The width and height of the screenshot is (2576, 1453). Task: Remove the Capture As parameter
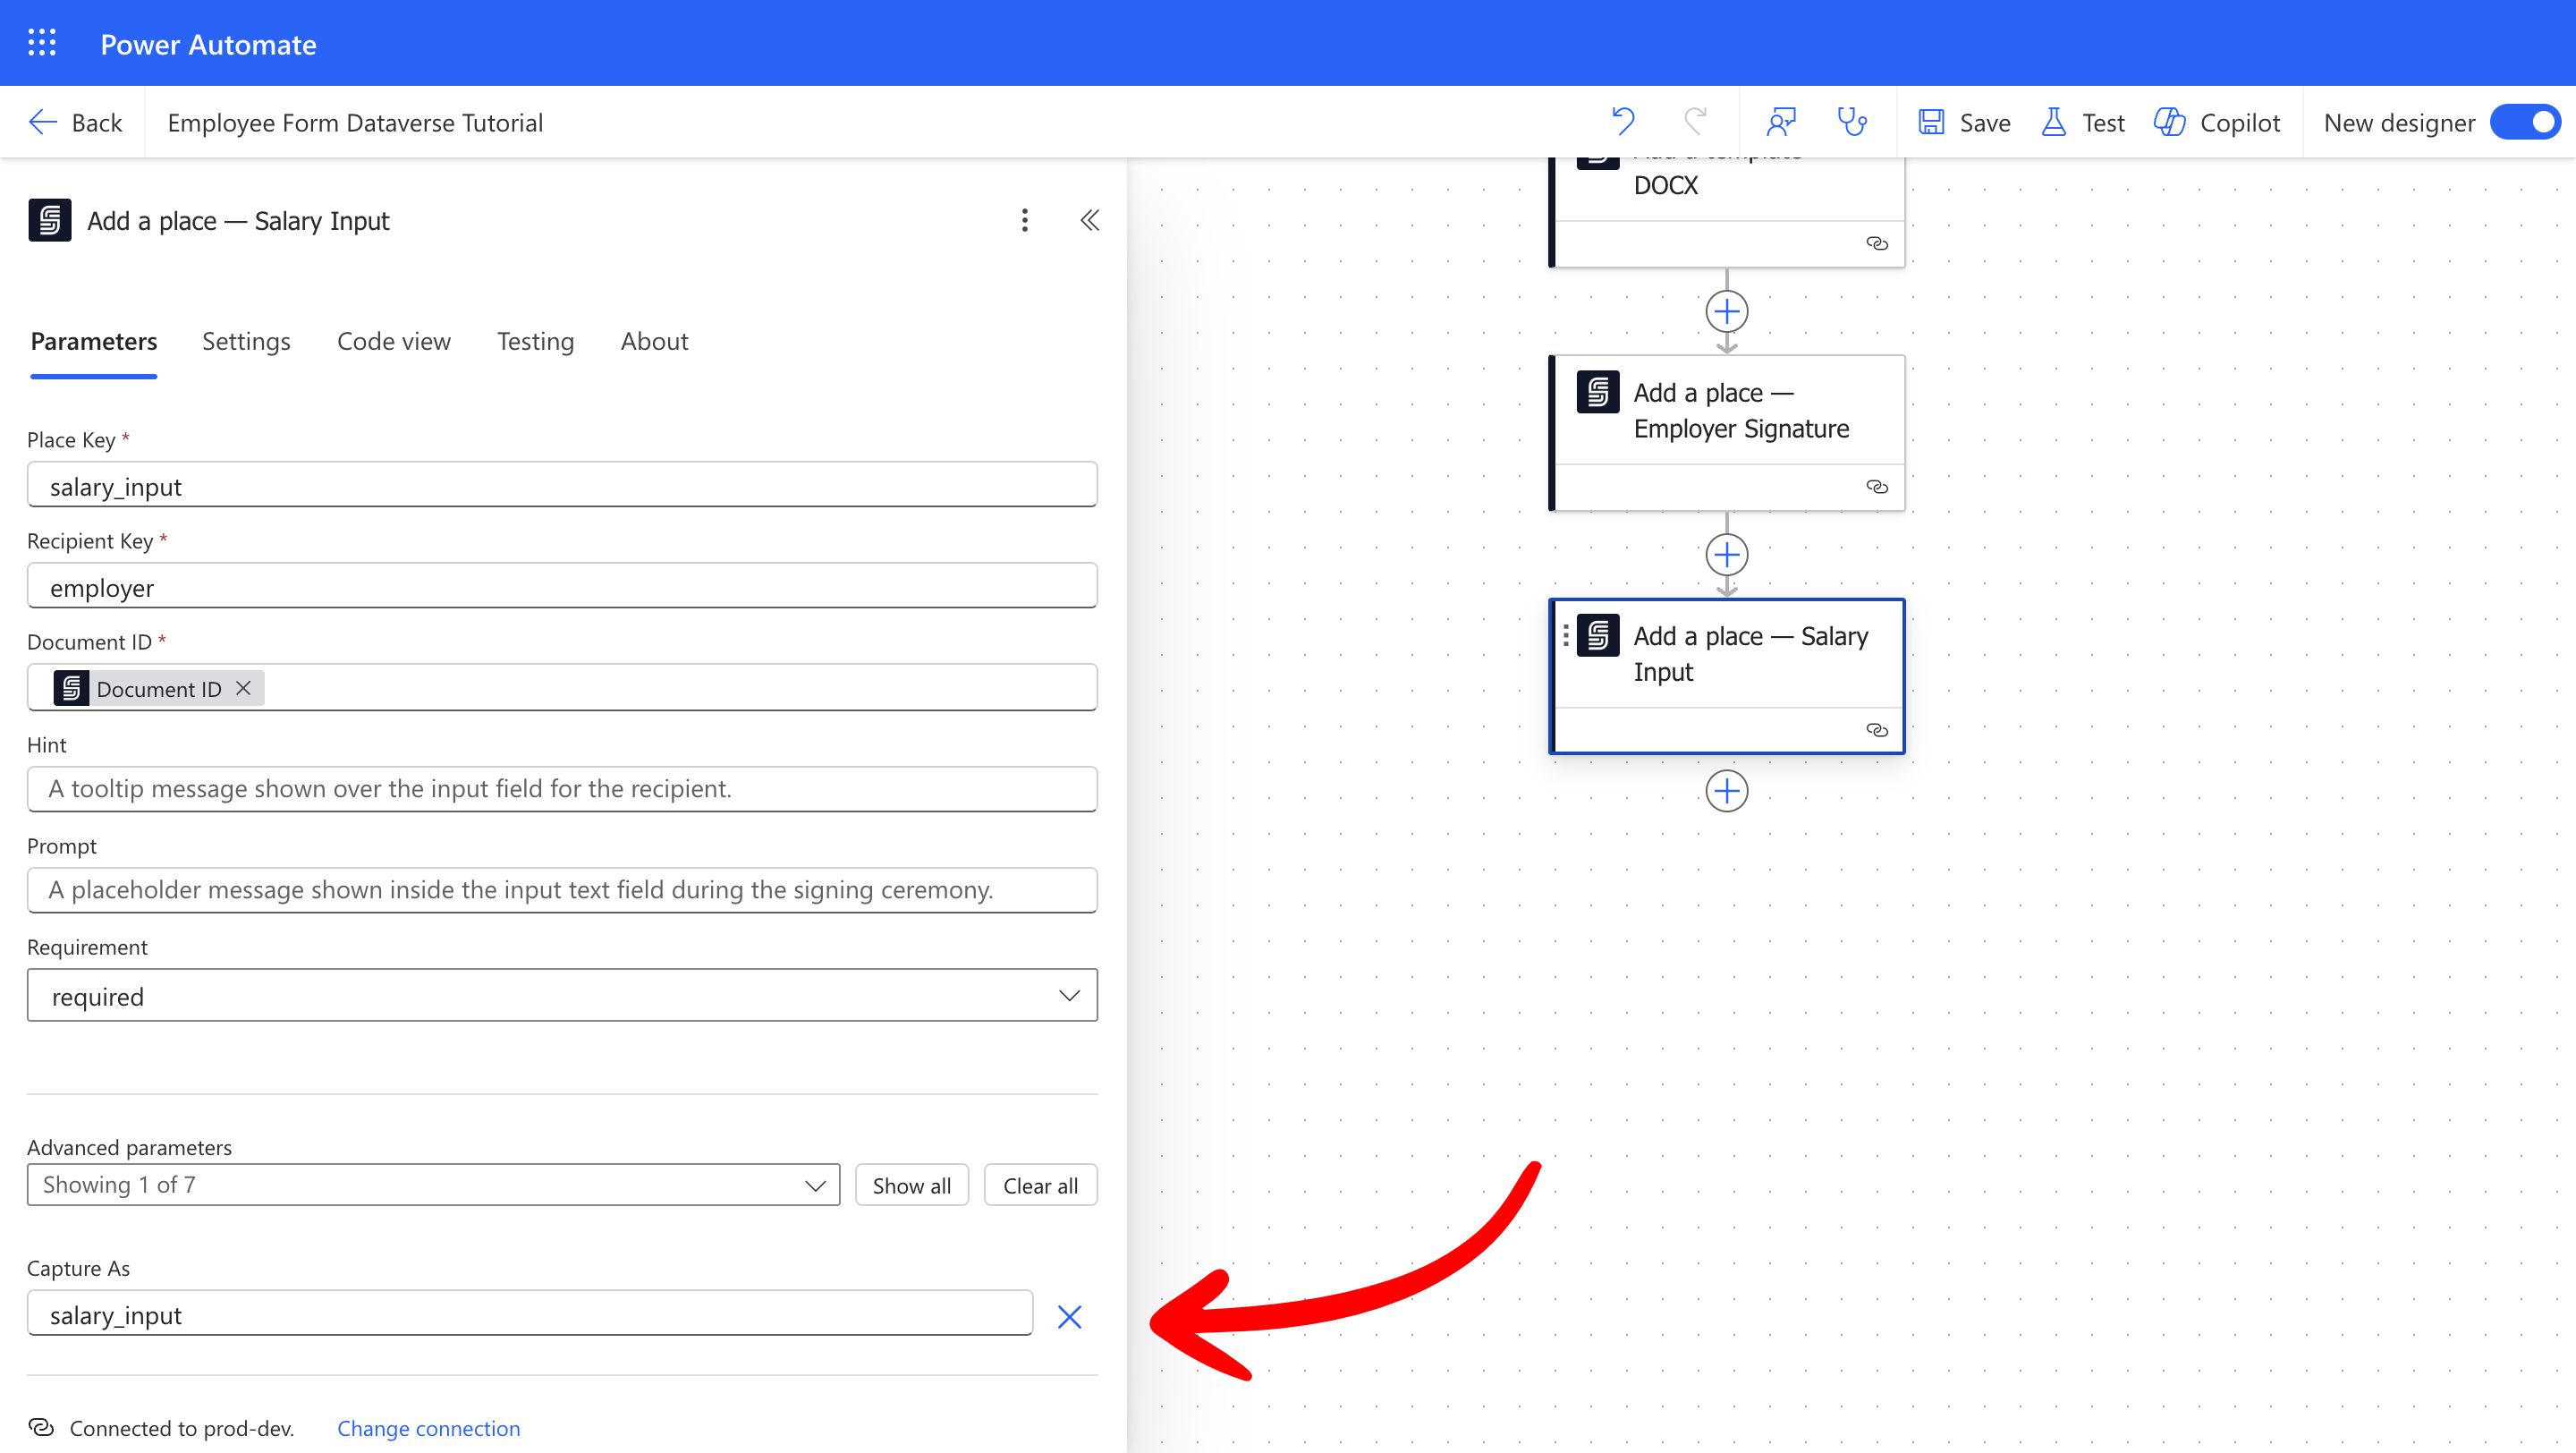tap(1069, 1316)
